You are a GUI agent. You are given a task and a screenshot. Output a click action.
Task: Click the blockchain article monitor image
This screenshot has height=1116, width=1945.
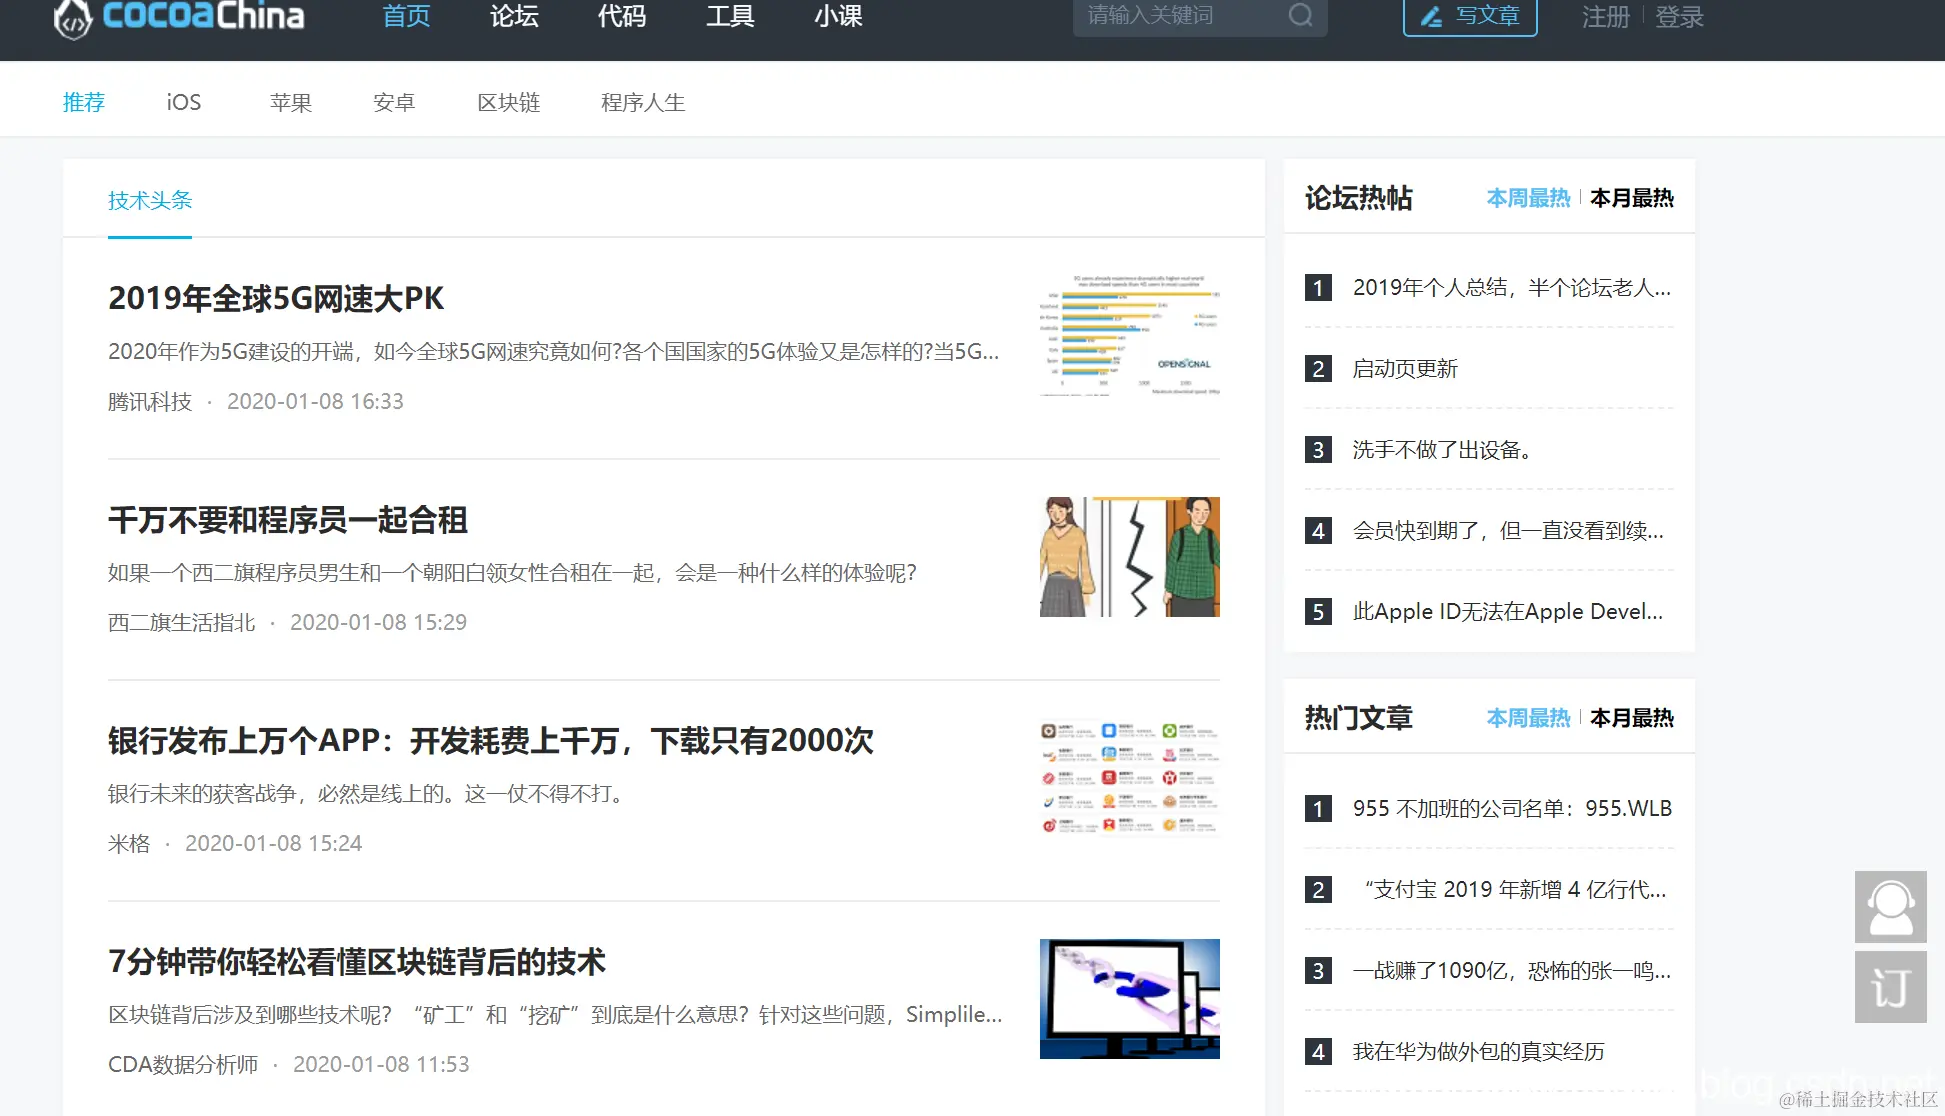pos(1128,997)
